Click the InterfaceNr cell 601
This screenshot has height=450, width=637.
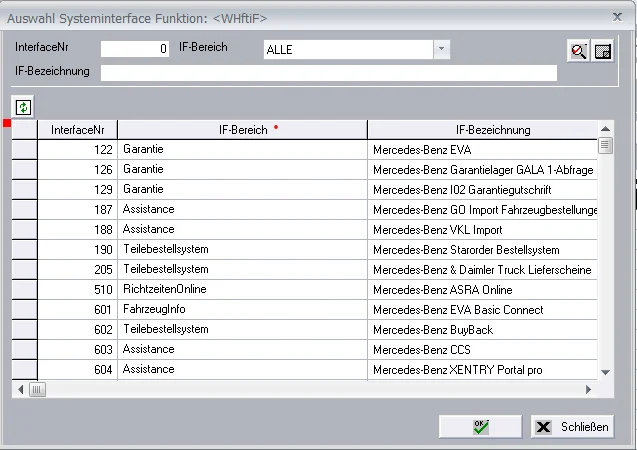tap(77, 309)
